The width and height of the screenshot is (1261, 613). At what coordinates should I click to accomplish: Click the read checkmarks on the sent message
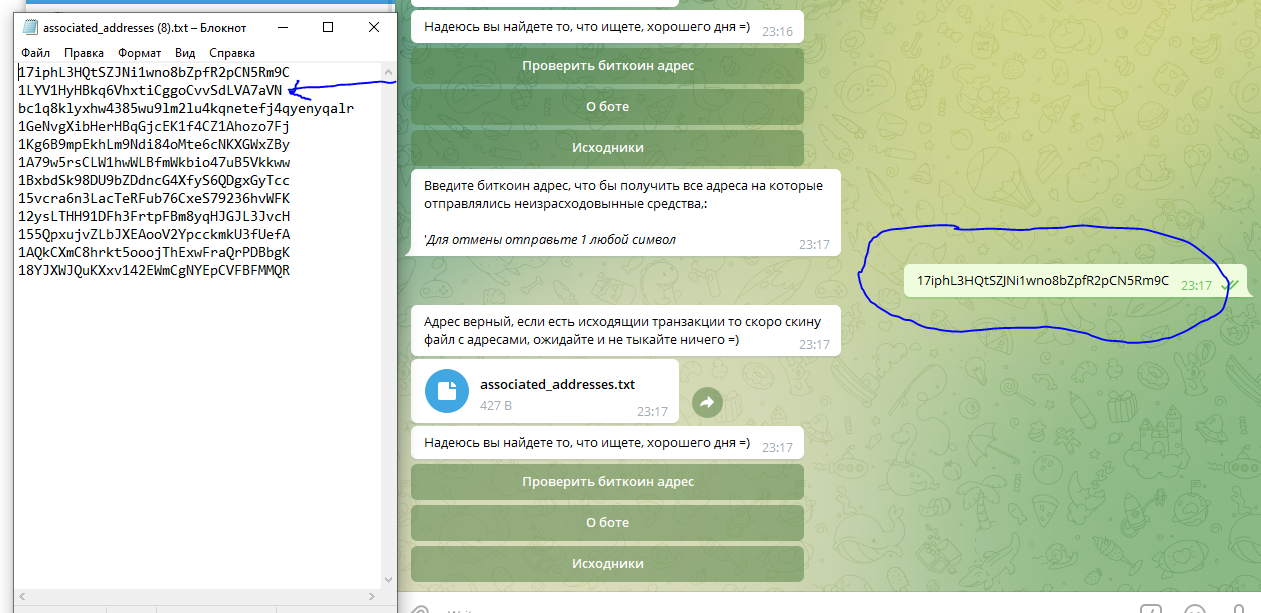(1231, 285)
